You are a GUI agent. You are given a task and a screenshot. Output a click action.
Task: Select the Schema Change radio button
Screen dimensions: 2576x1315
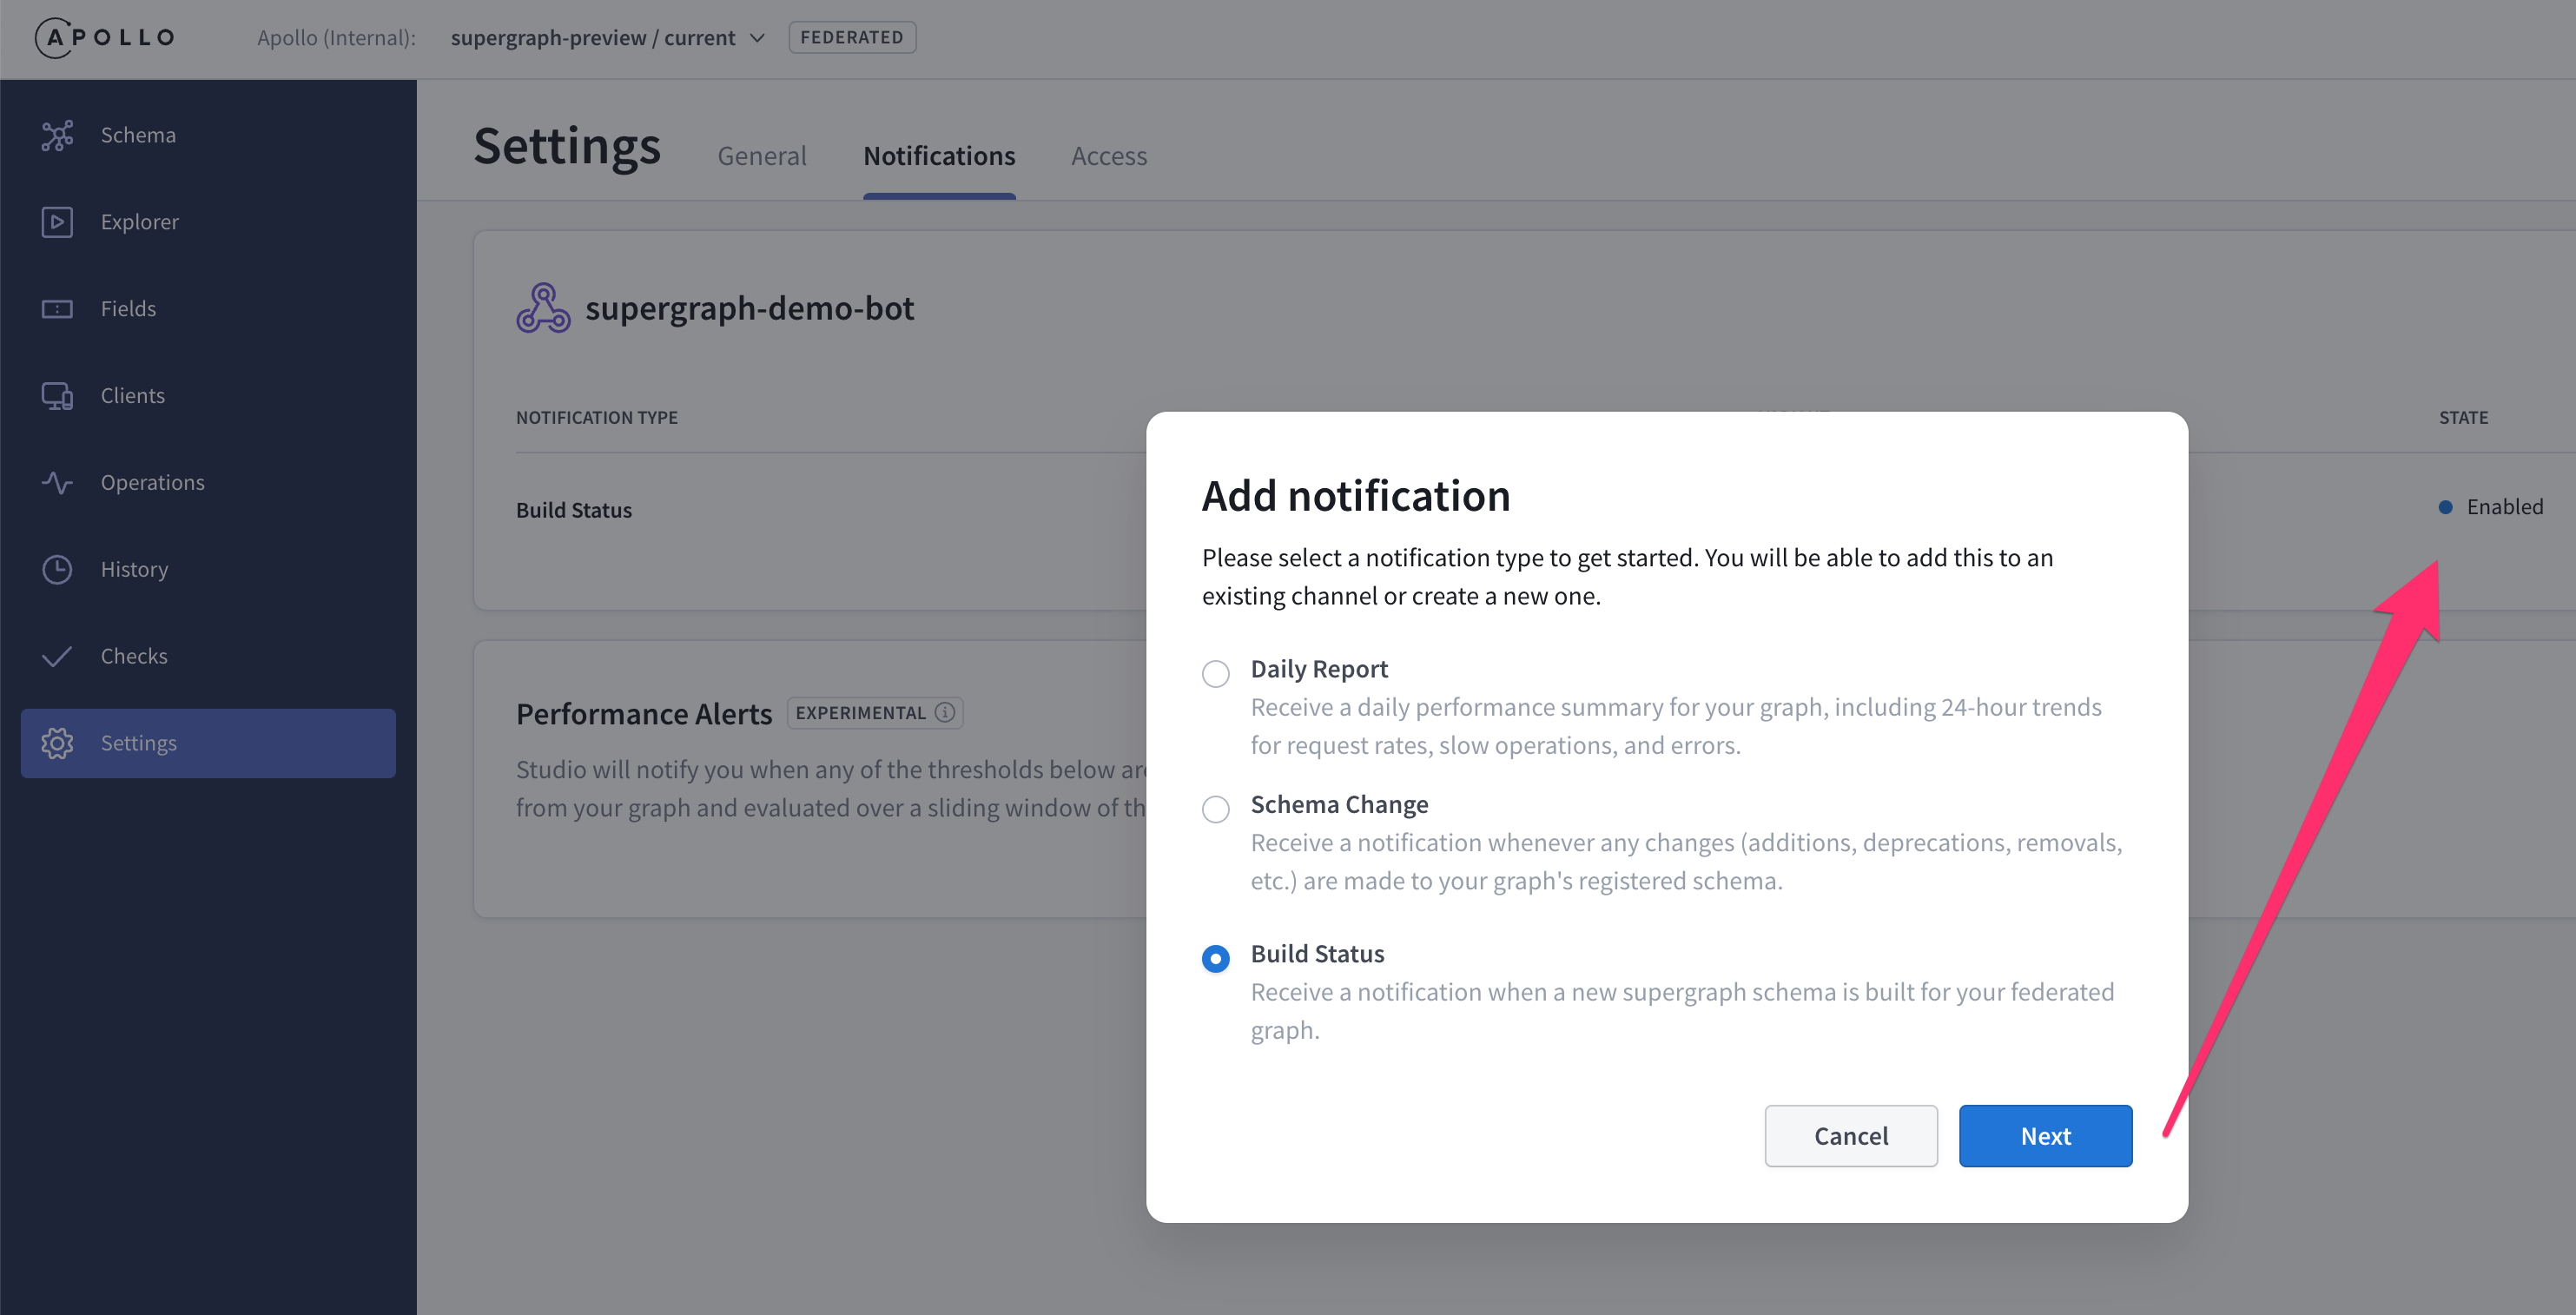[1214, 805]
